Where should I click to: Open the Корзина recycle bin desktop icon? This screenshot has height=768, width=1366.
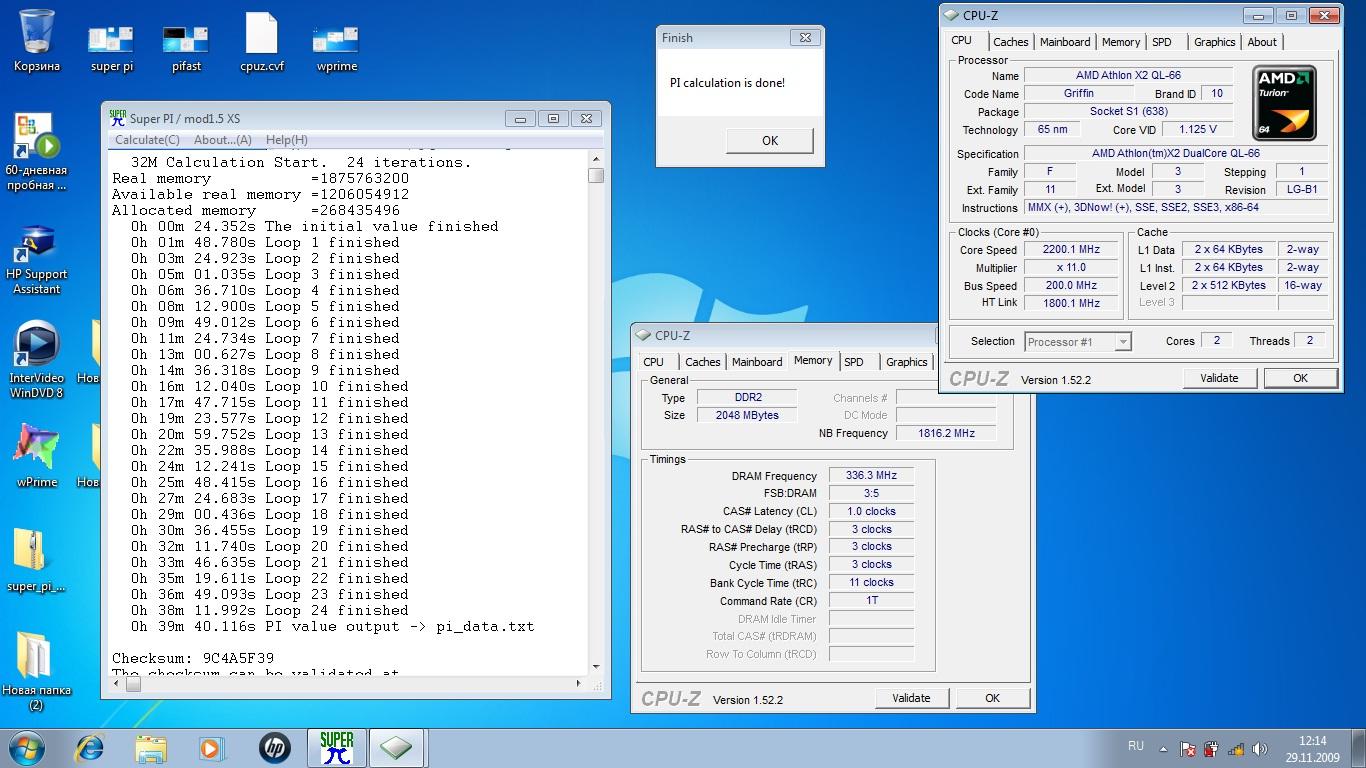click(37, 40)
